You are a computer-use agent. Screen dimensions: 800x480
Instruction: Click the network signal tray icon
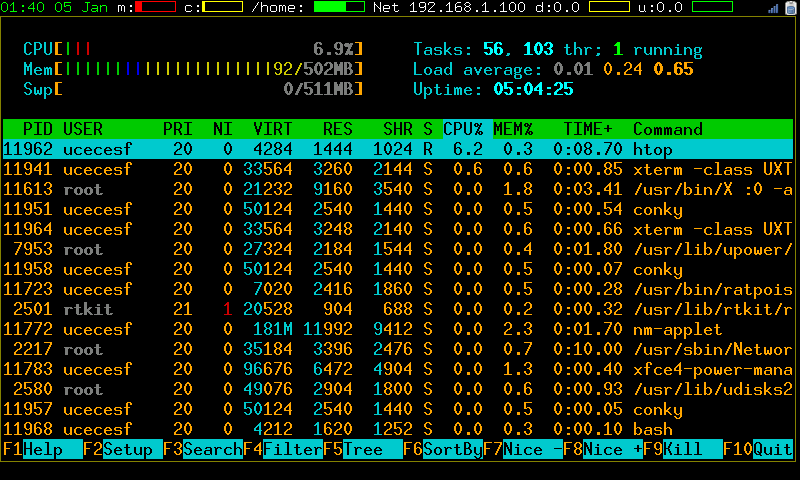pyautogui.click(x=772, y=8)
